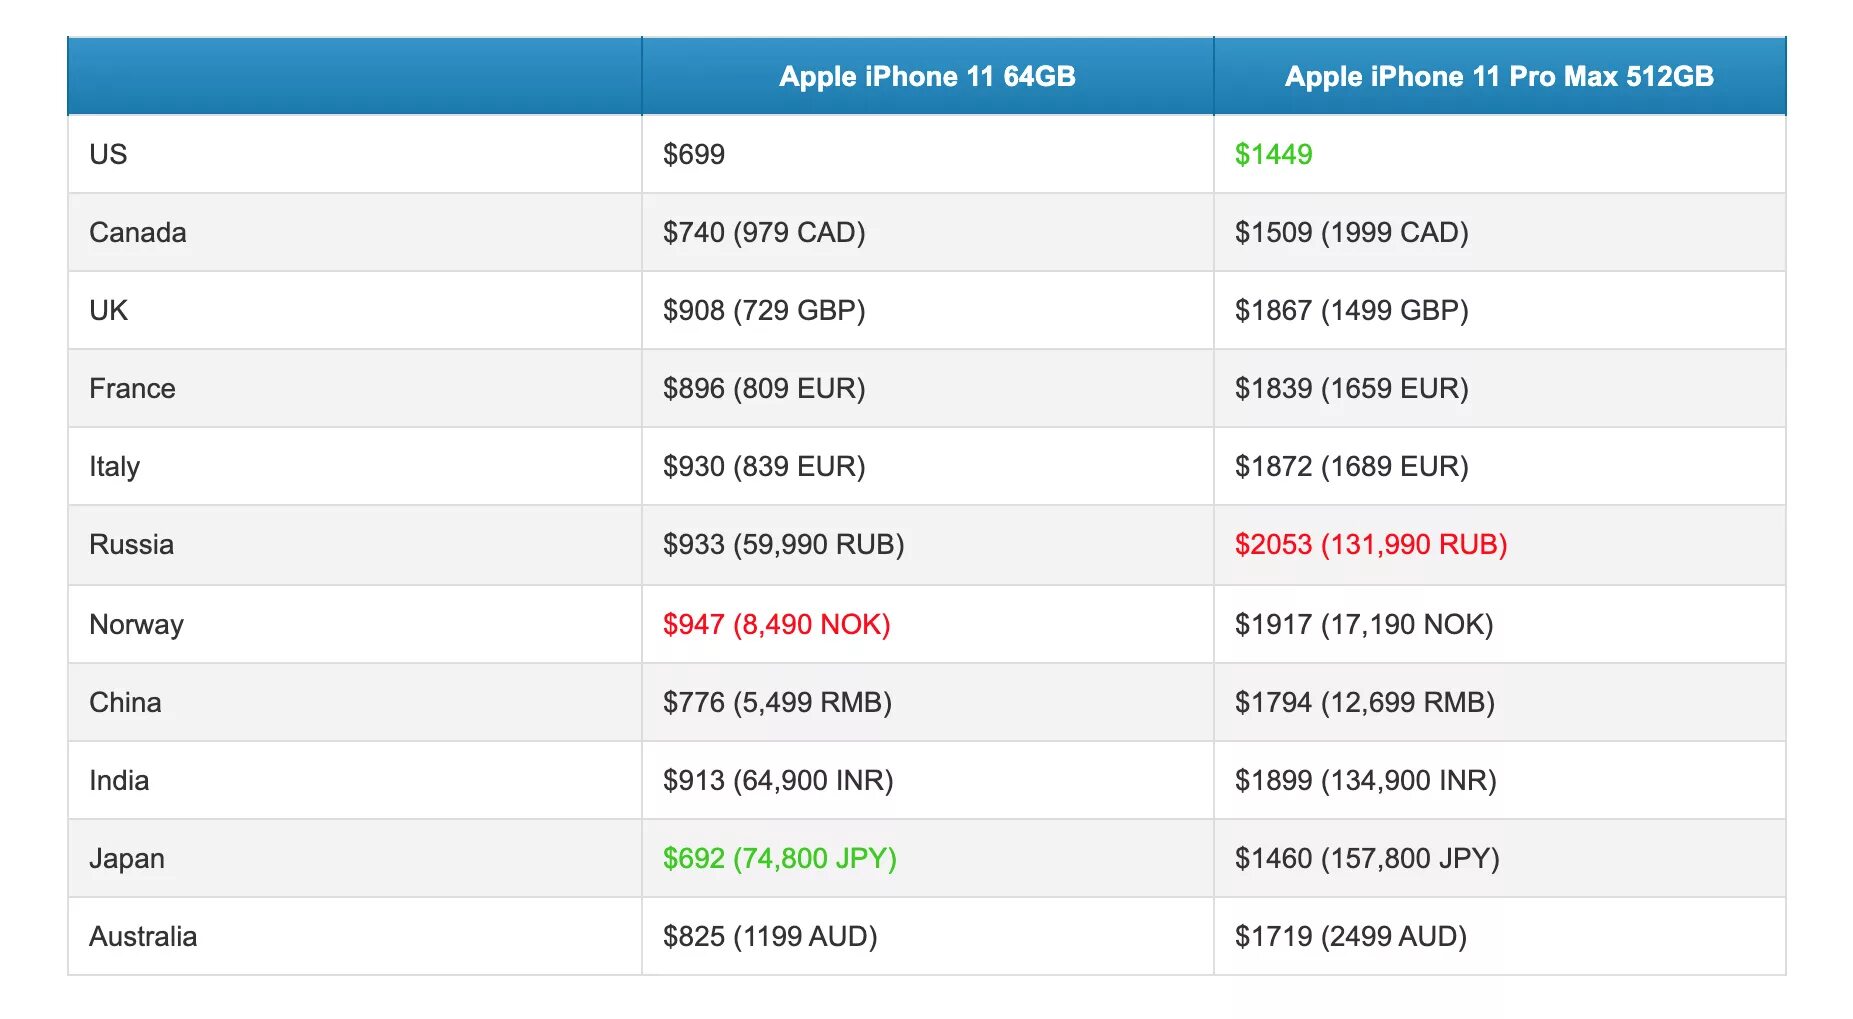Click the Apple iPhone 11 64GB column header
This screenshot has height=1019, width=1853.
tap(926, 77)
